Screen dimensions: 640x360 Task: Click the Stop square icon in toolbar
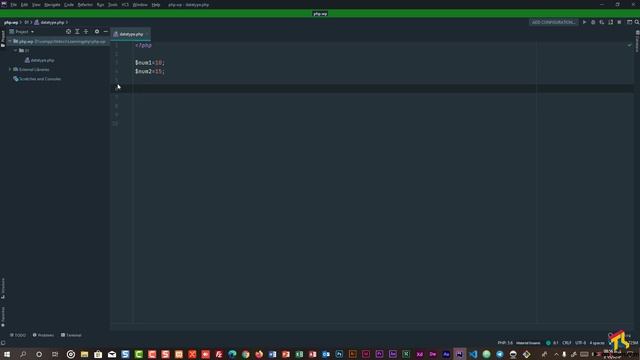tap(619, 22)
